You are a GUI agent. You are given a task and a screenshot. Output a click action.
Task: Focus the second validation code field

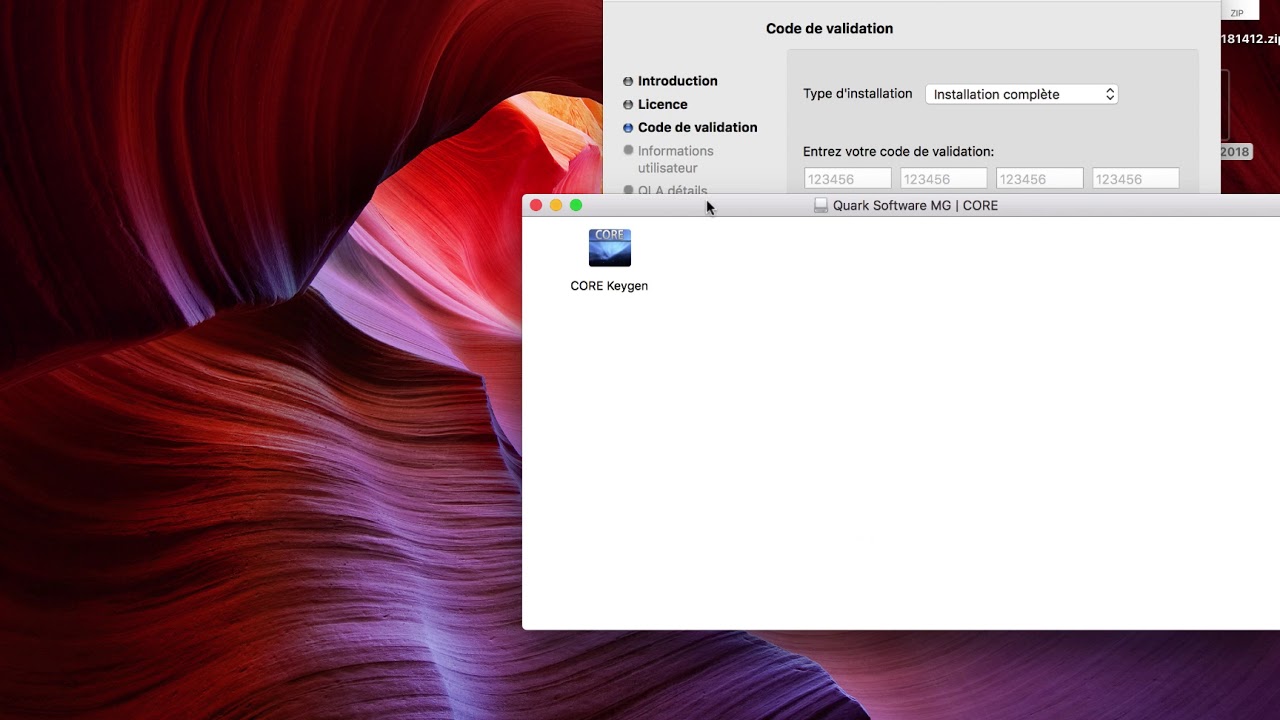pyautogui.click(x=943, y=179)
